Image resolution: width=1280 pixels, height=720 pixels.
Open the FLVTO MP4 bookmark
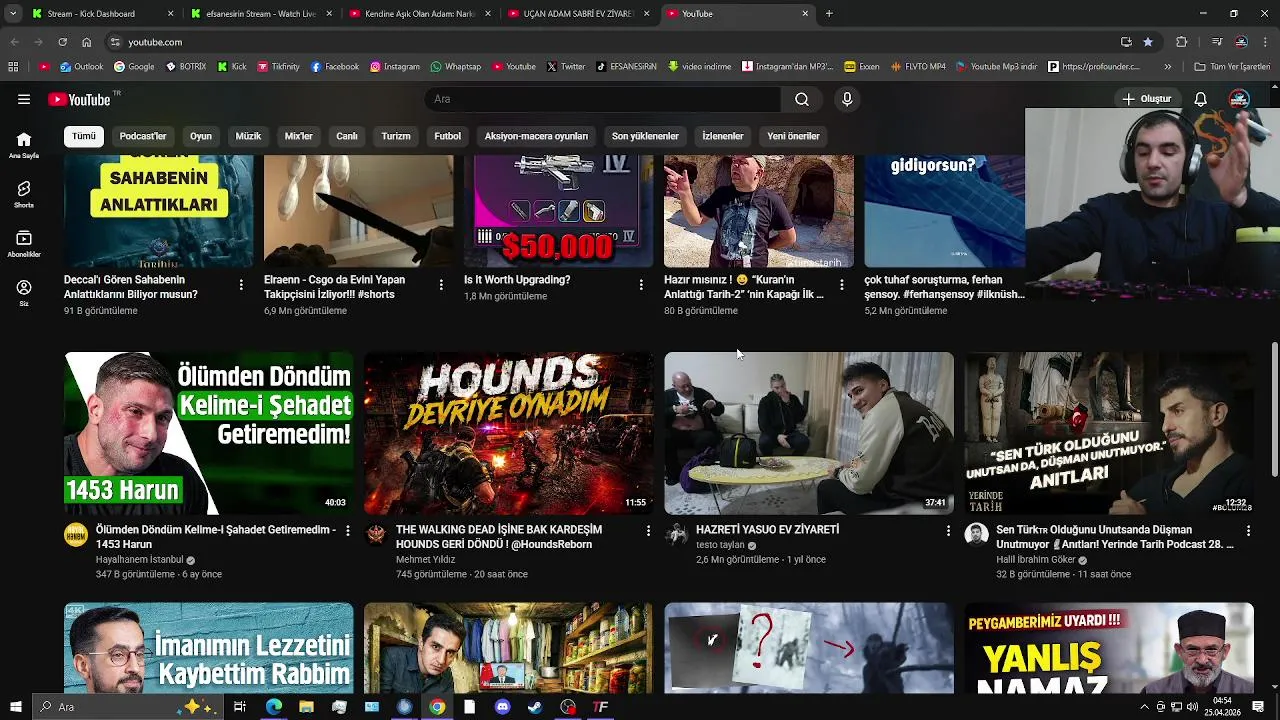[917, 67]
